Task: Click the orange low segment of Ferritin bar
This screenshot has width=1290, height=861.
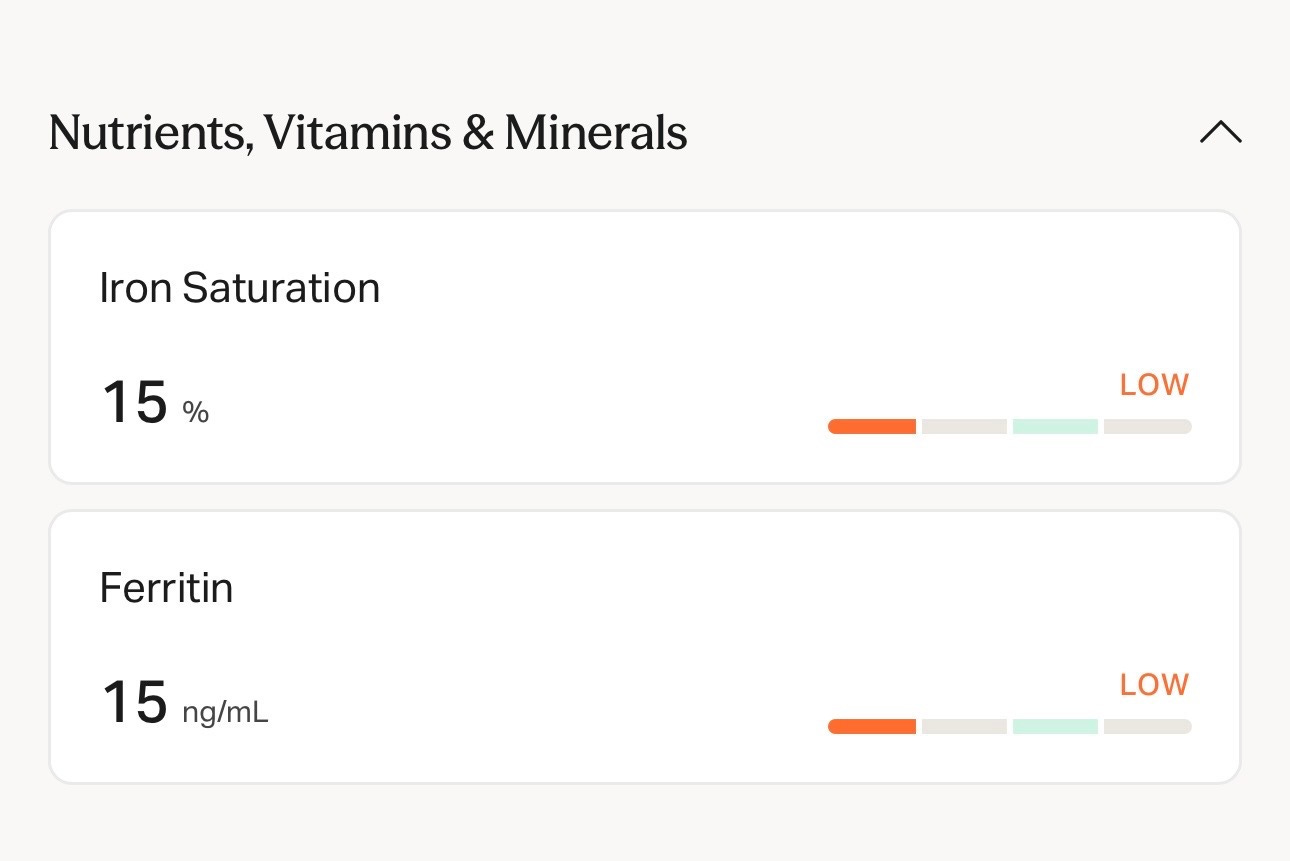Action: (872, 727)
